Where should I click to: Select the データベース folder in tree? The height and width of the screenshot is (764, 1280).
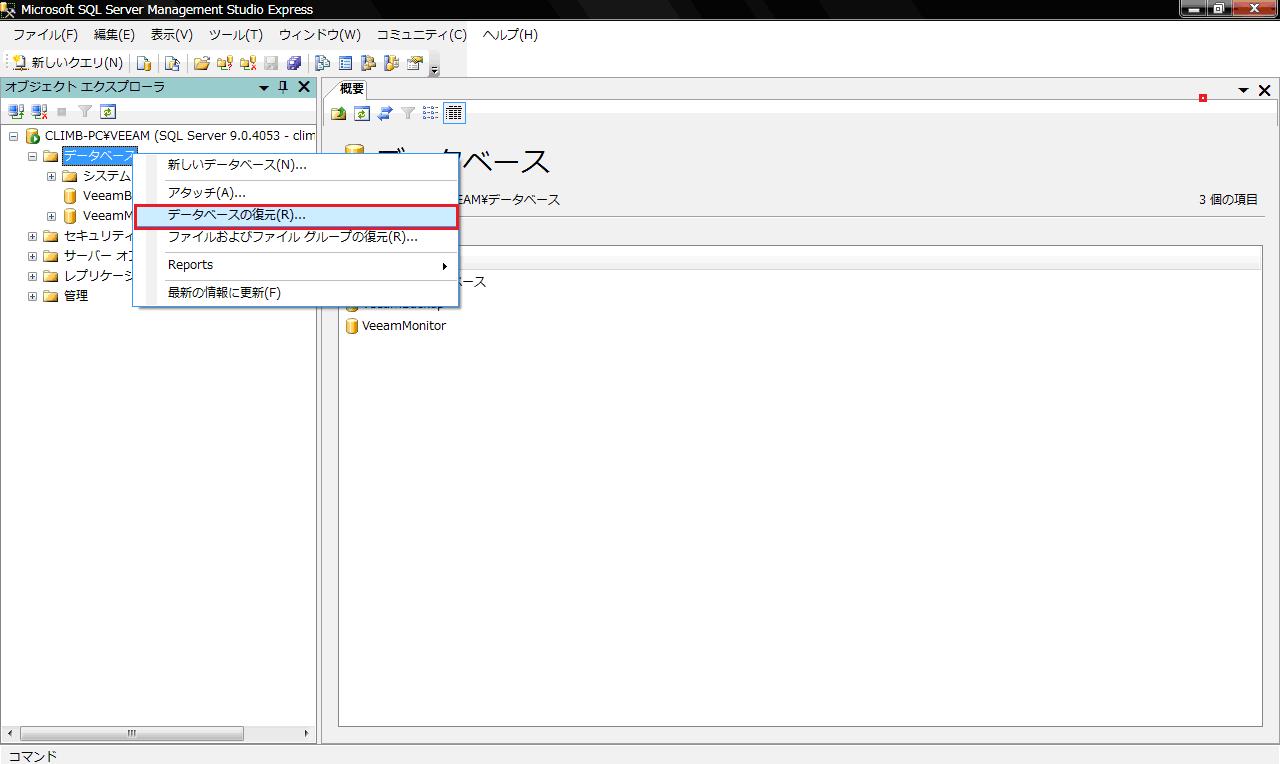pyautogui.click(x=98, y=156)
